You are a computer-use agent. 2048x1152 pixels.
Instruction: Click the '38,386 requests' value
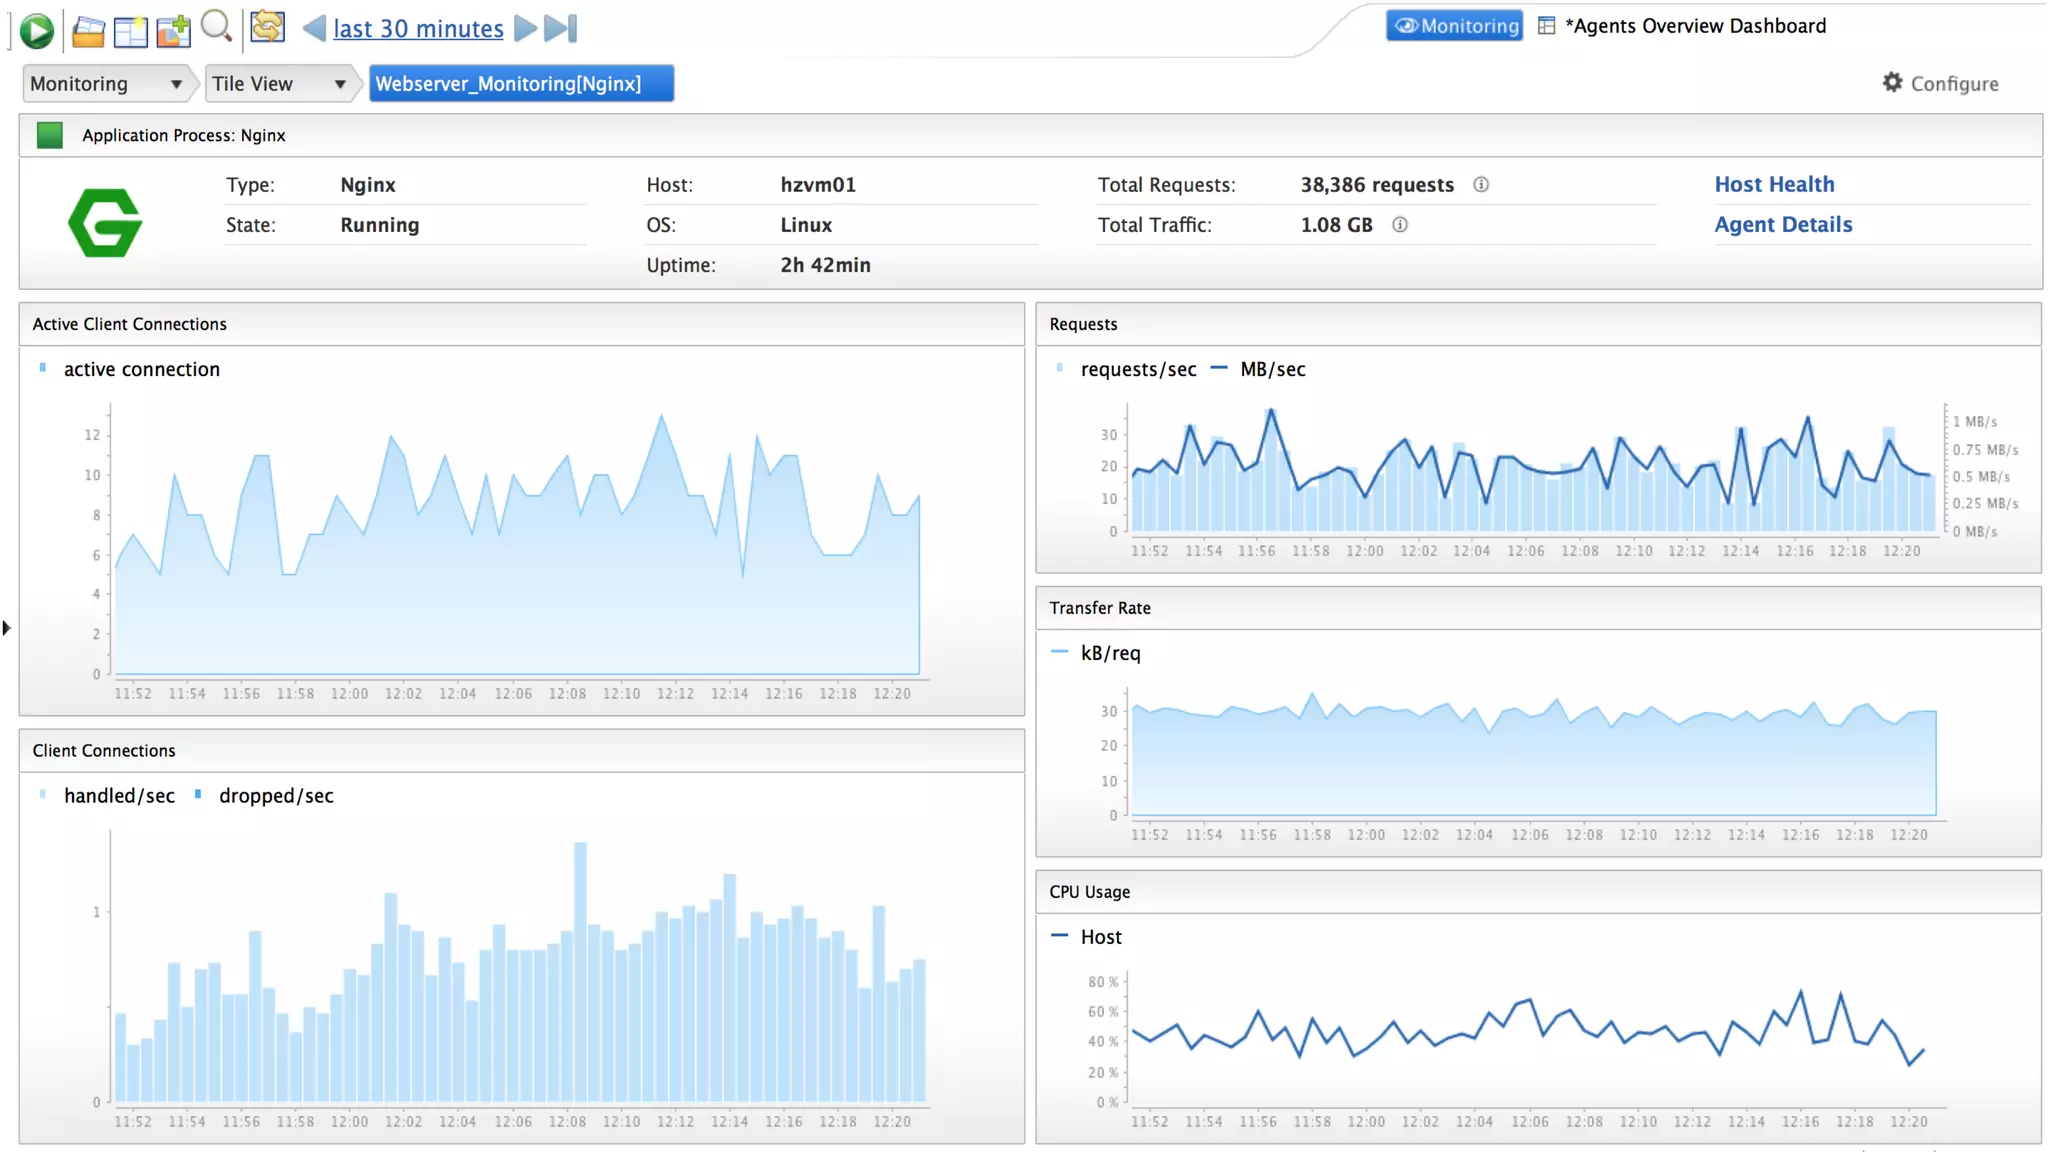pyautogui.click(x=1377, y=185)
